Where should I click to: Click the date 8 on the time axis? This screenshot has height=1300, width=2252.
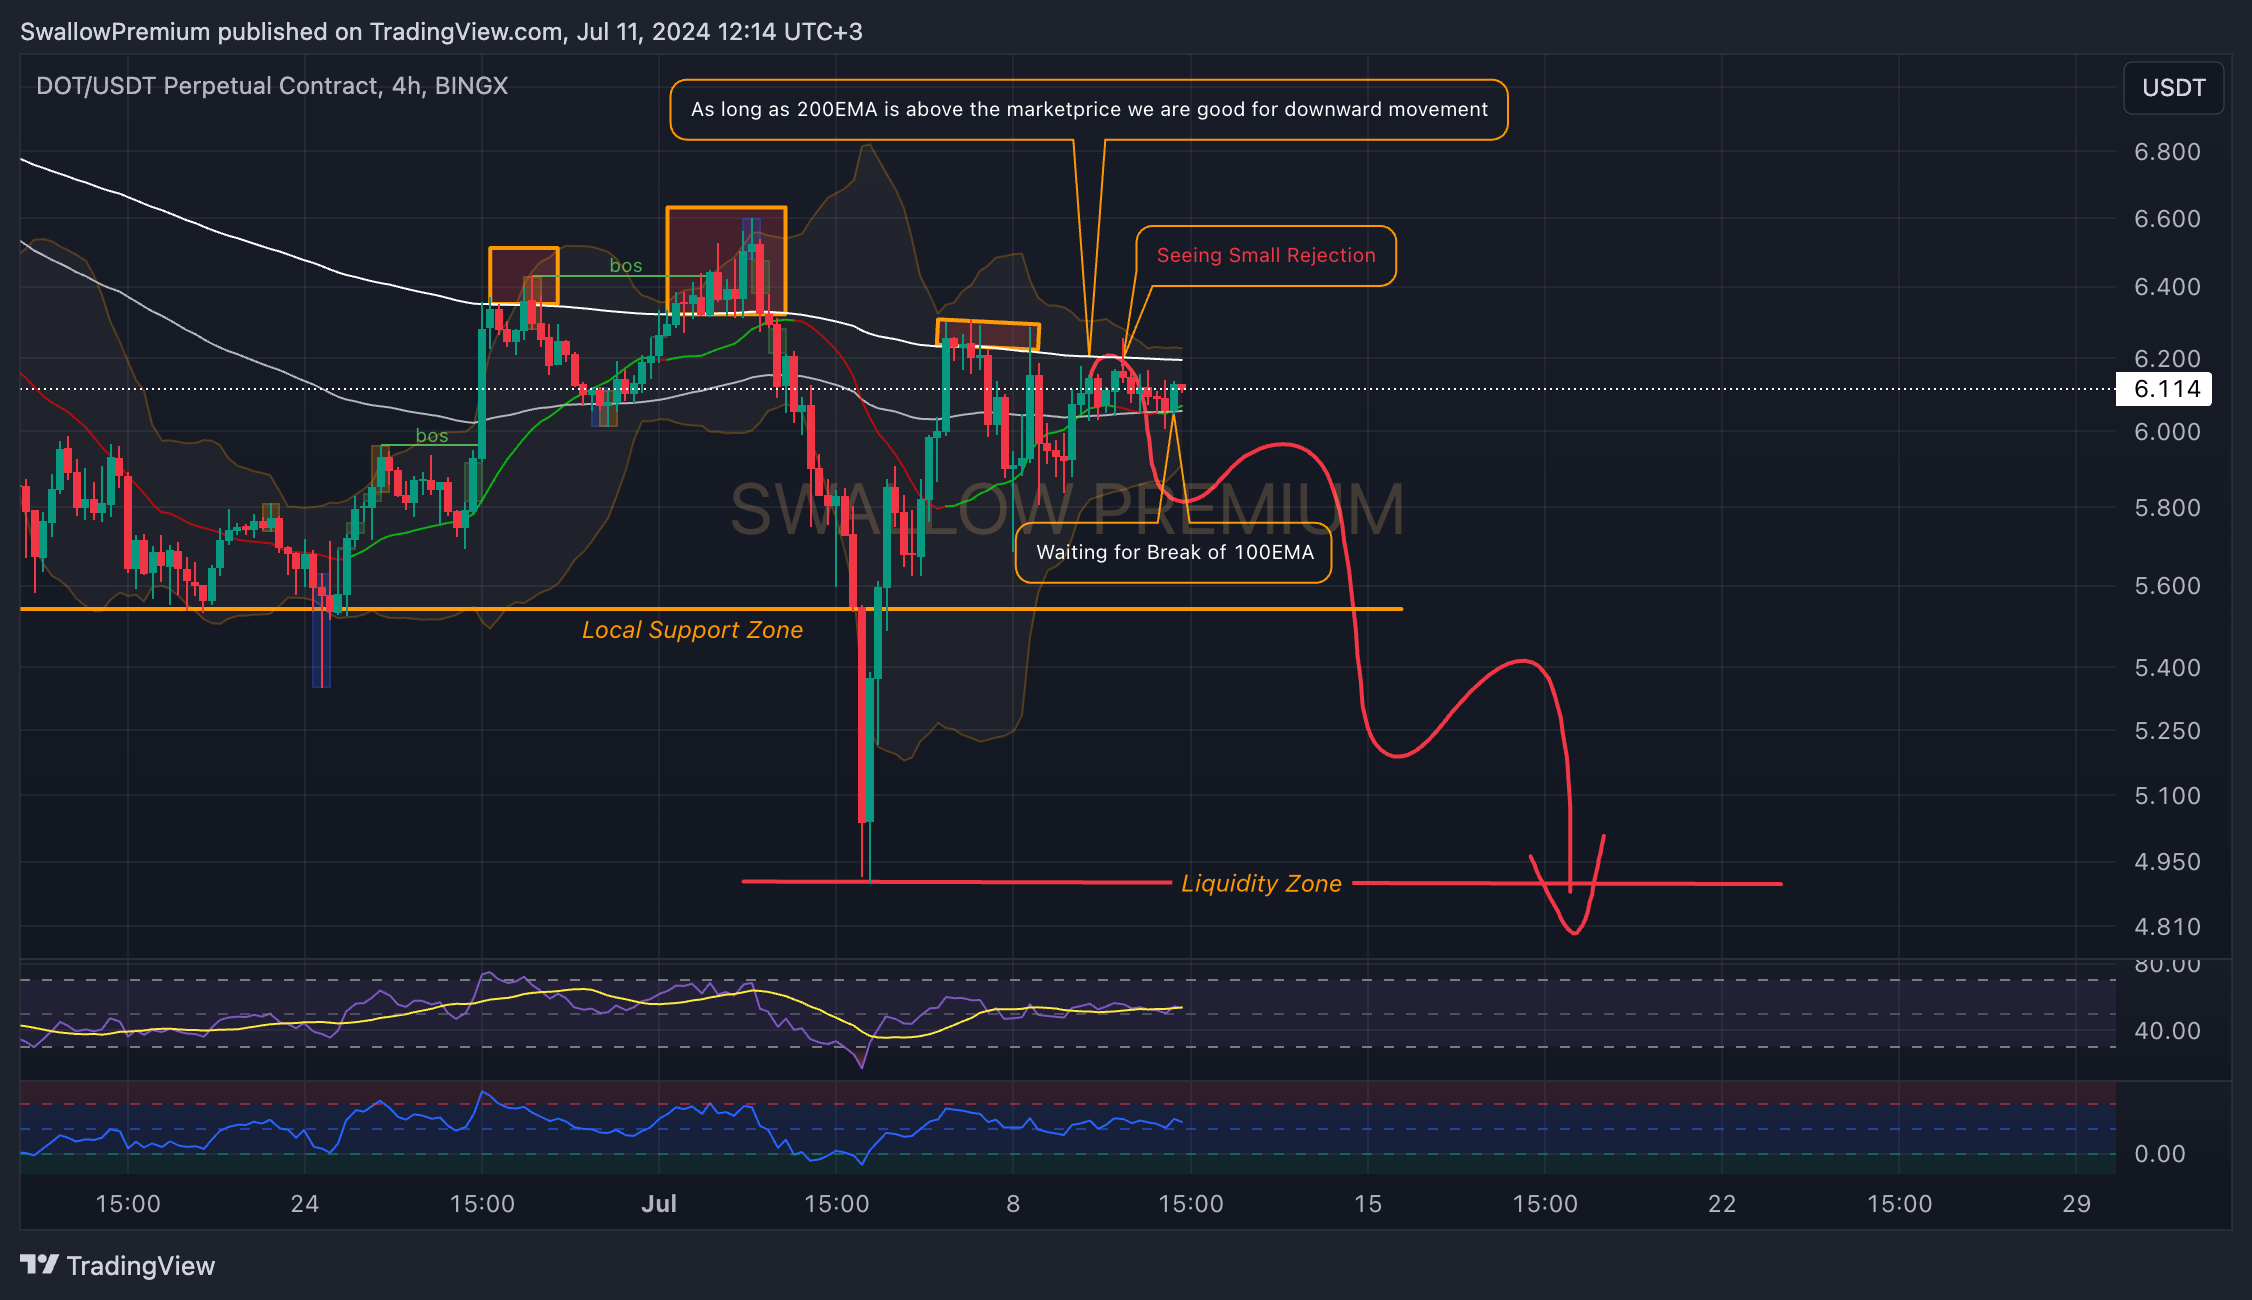1013,1204
